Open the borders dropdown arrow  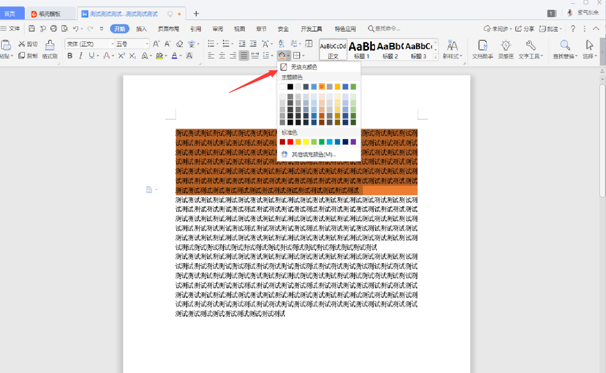pos(303,56)
